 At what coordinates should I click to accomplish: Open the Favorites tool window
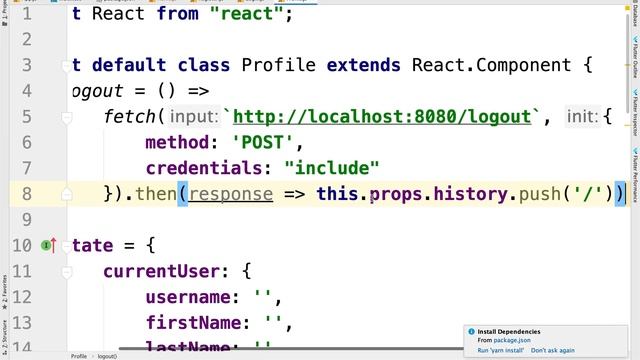4,292
